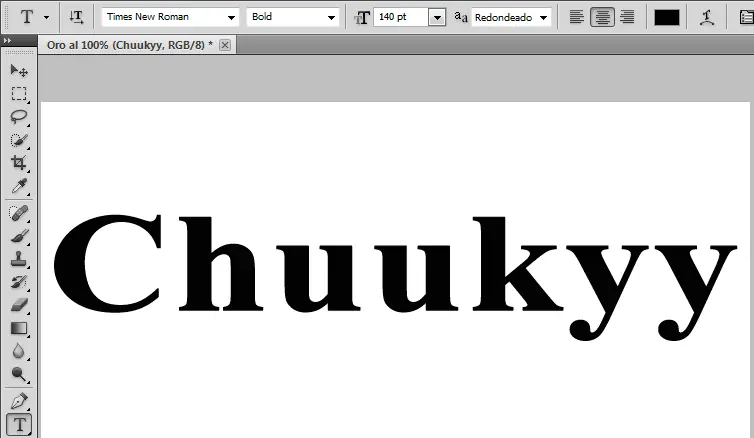Expand the font size dropdown arrow

pyautogui.click(x=437, y=17)
